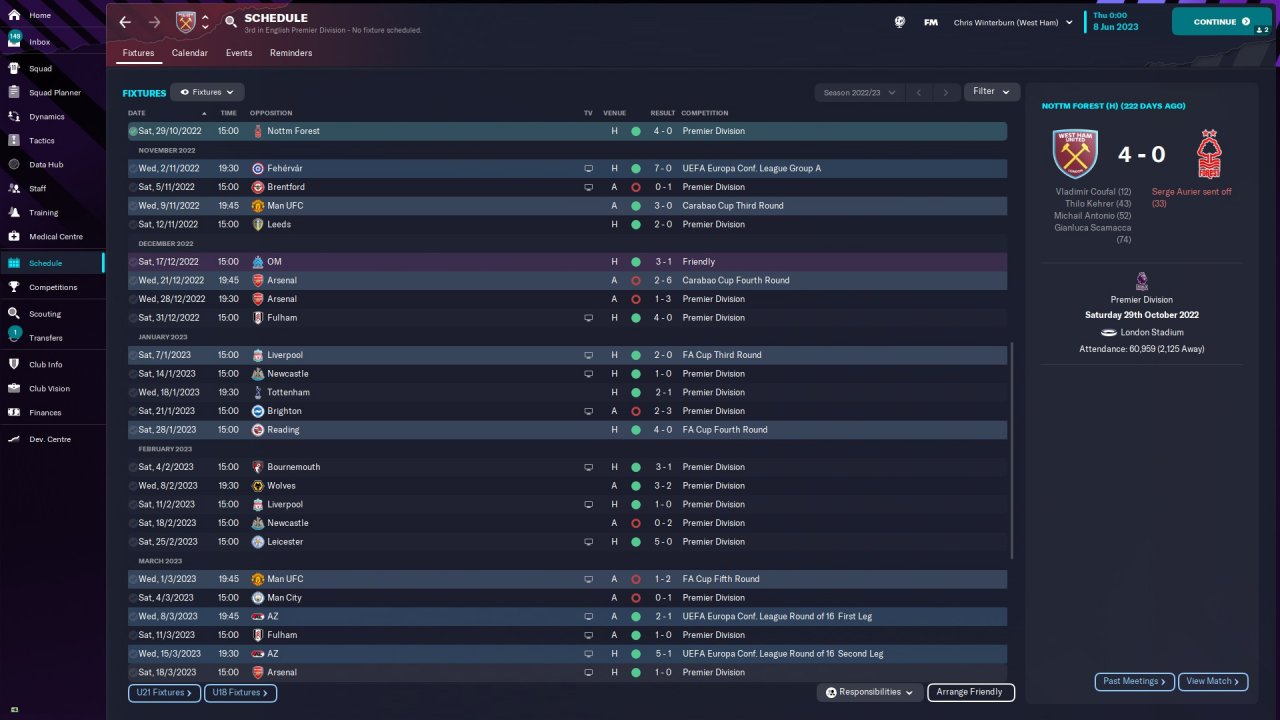Click the club switcher up/down chevrons
This screenshot has width=1280, height=720.
[205, 22]
